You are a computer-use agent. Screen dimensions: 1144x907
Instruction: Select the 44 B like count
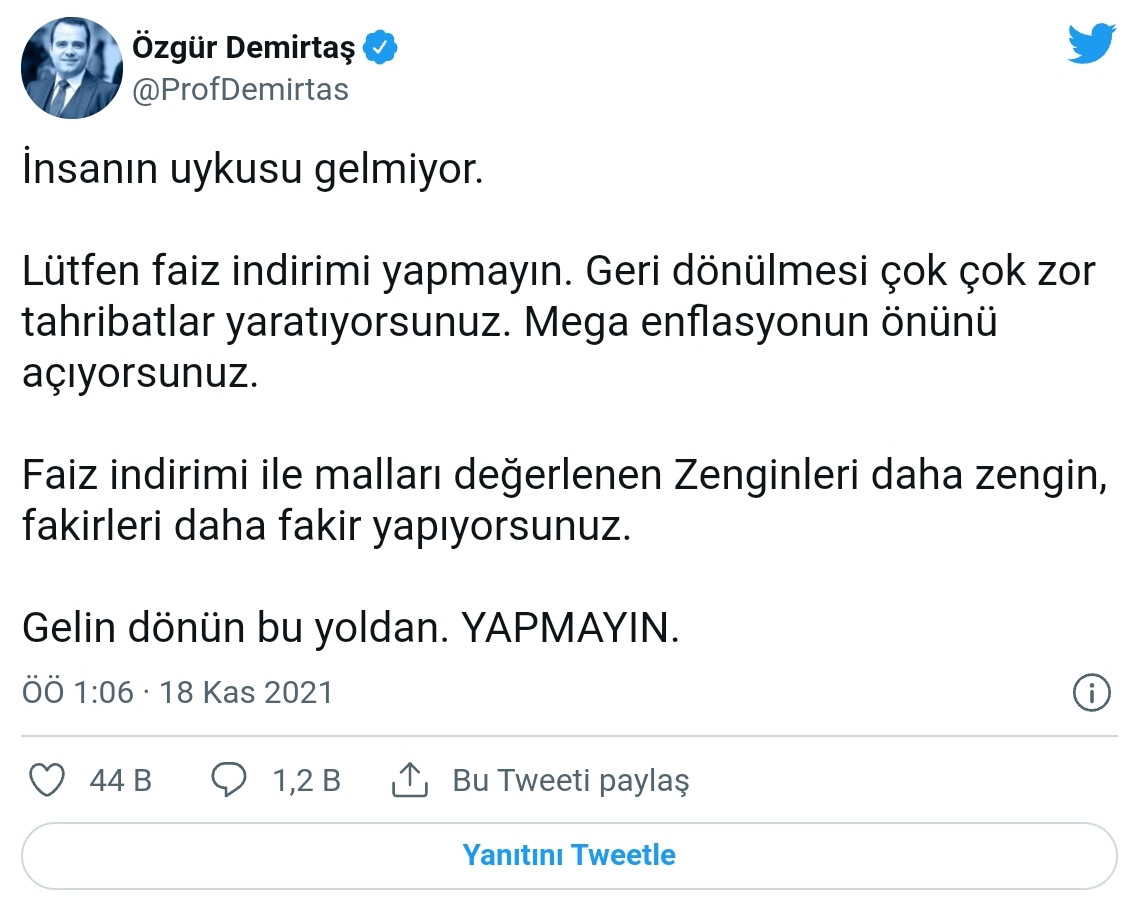[120, 781]
